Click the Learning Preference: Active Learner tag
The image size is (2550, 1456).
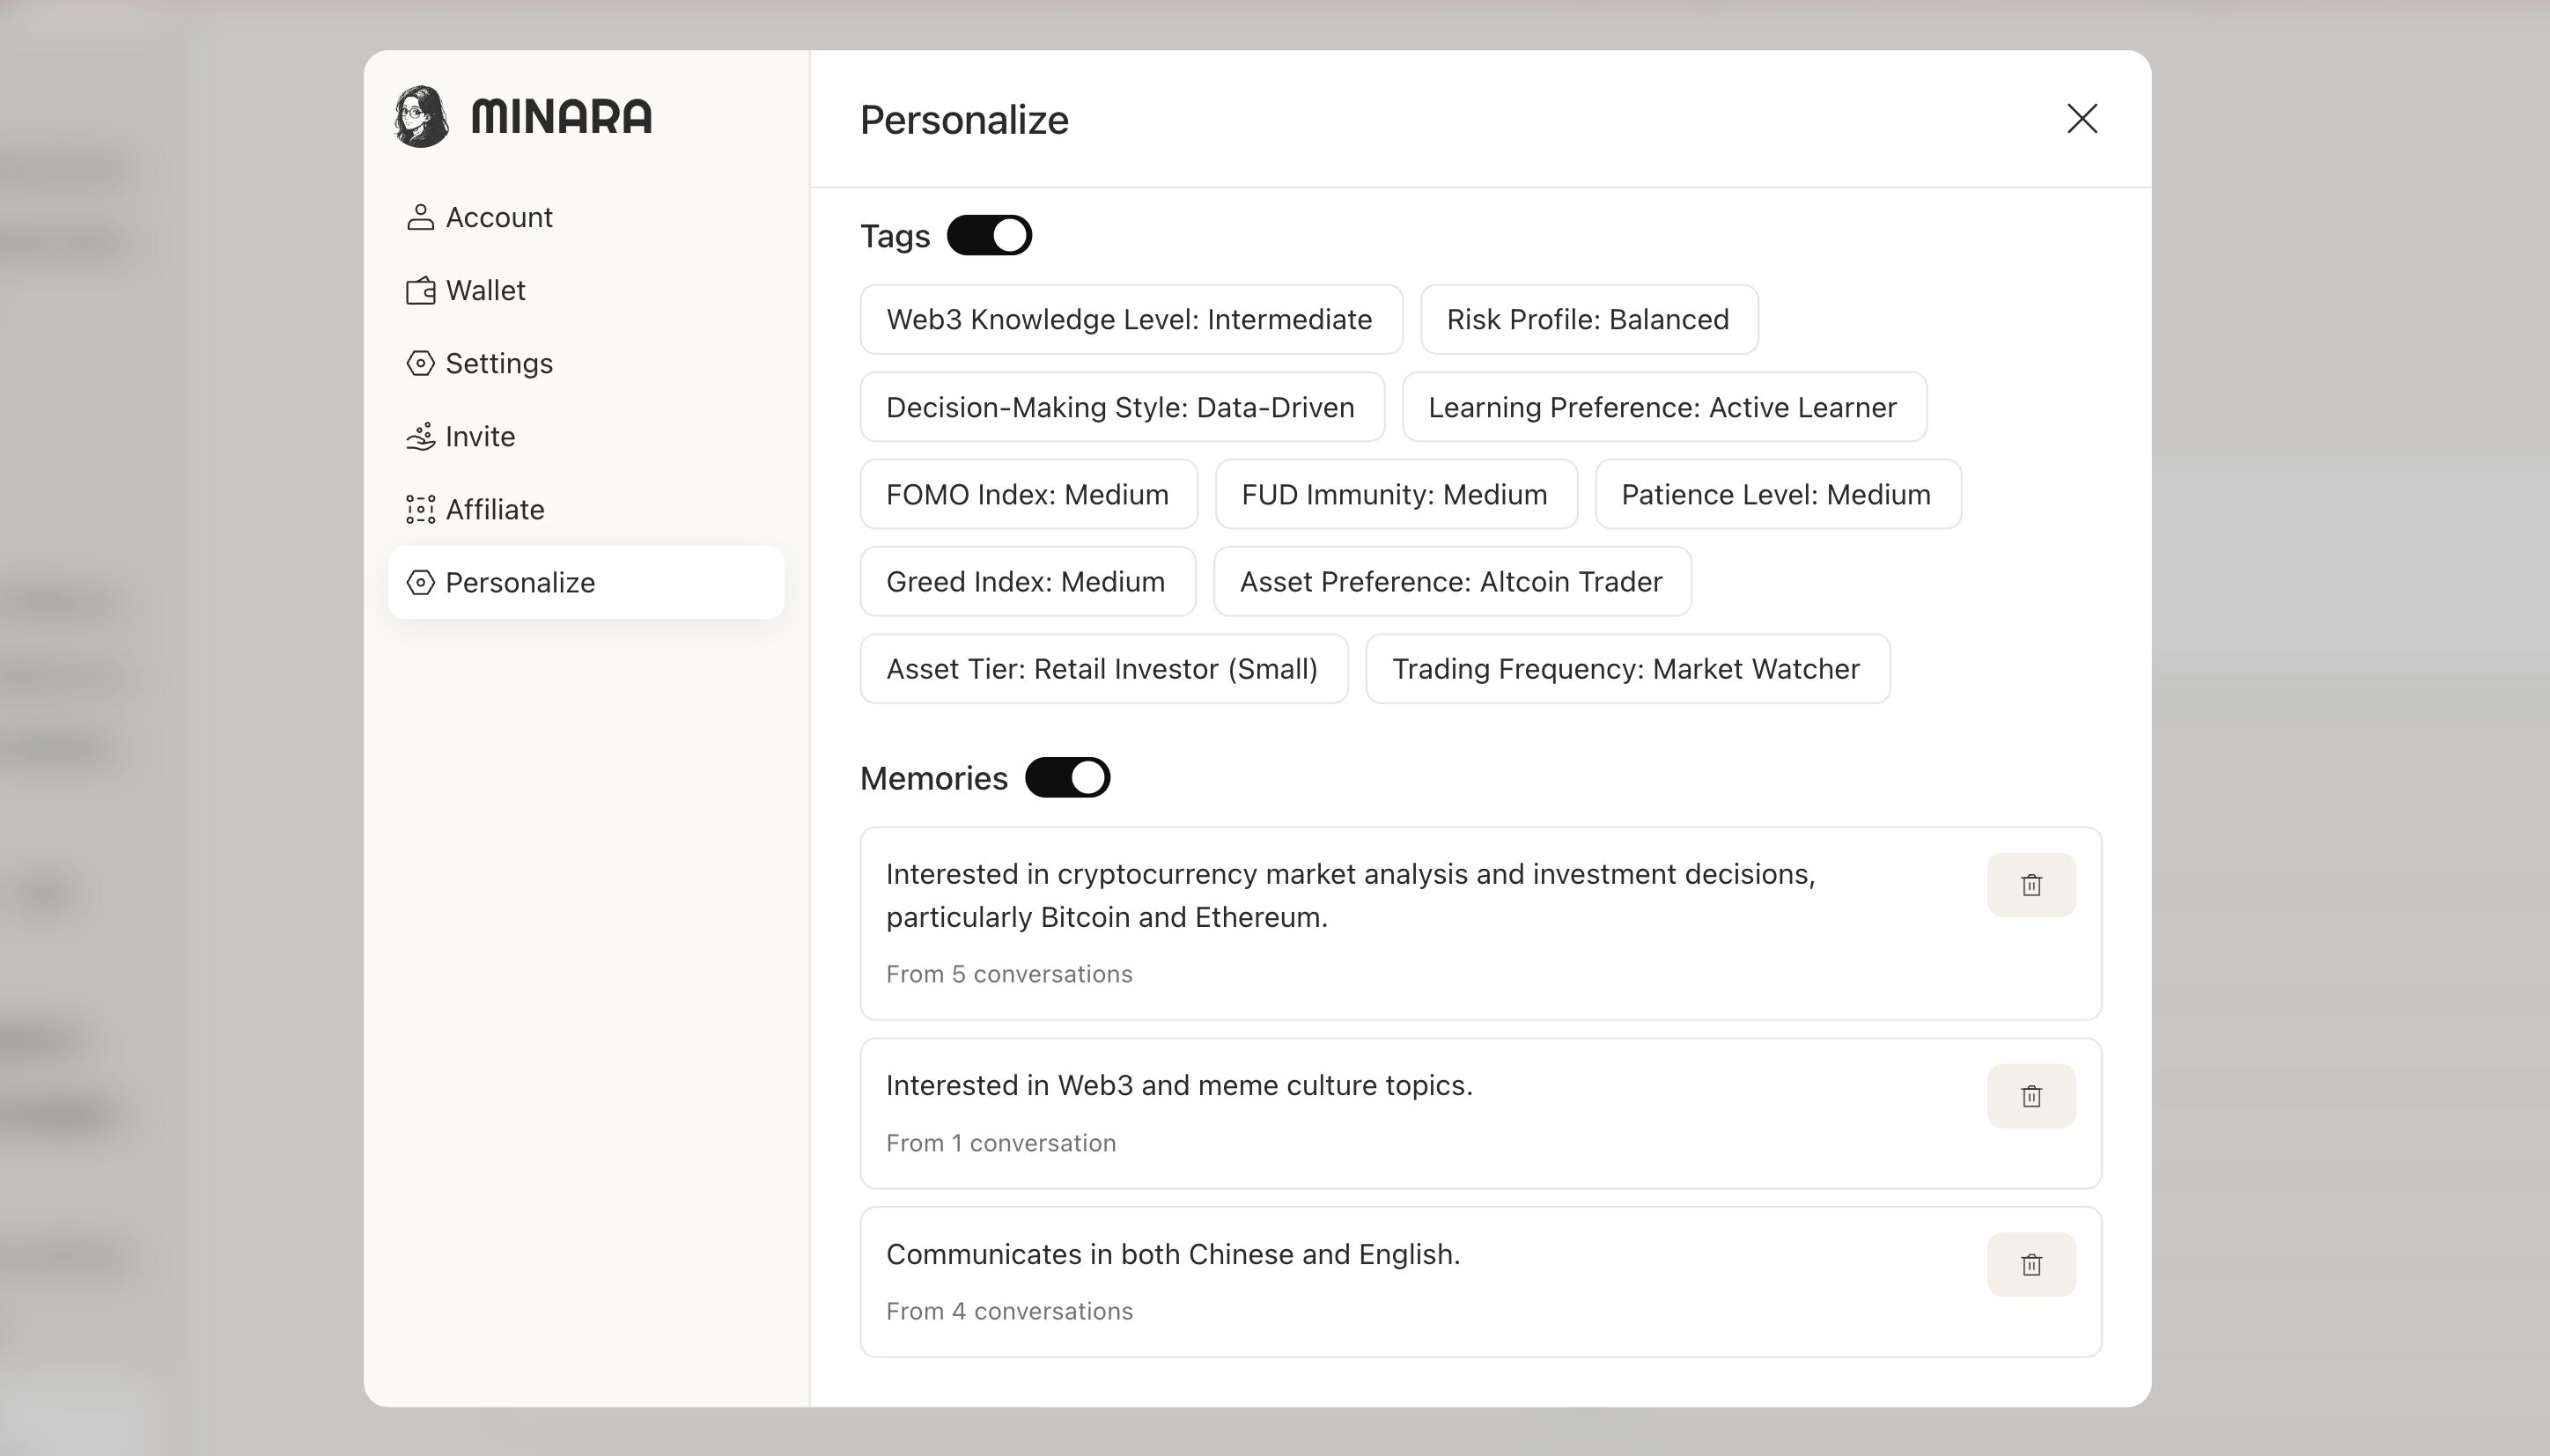point(1664,407)
